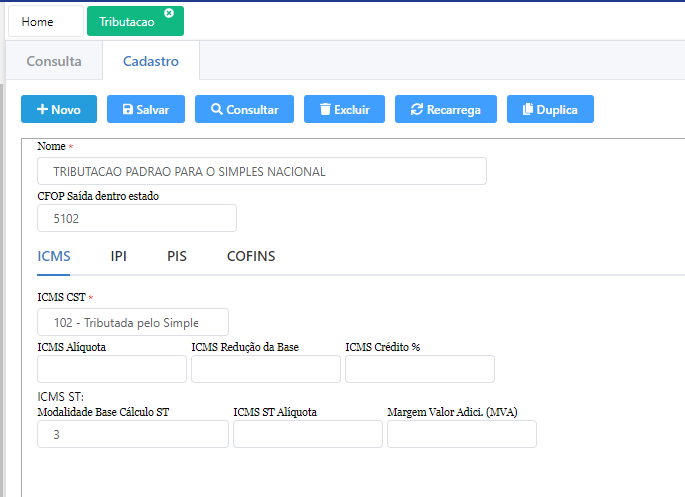This screenshot has height=497, width=685.
Task: Close the Tributacao tab with x icon
Action: (169, 13)
